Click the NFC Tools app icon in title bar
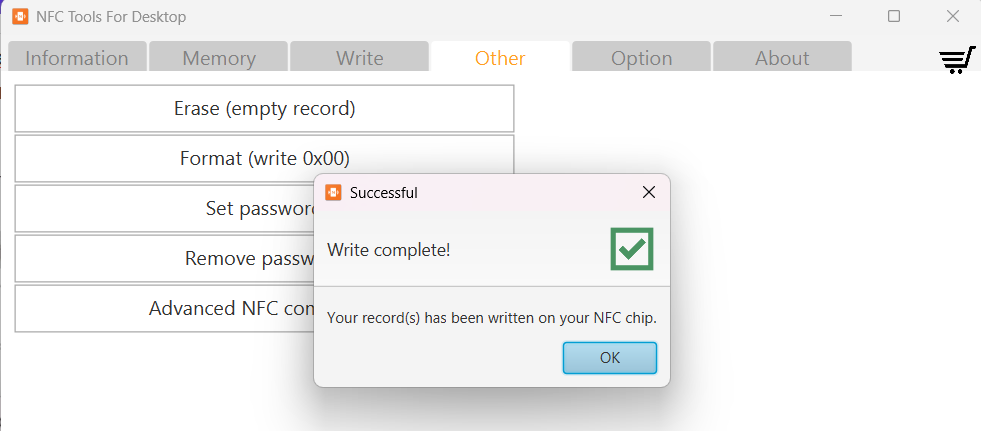 coord(19,16)
